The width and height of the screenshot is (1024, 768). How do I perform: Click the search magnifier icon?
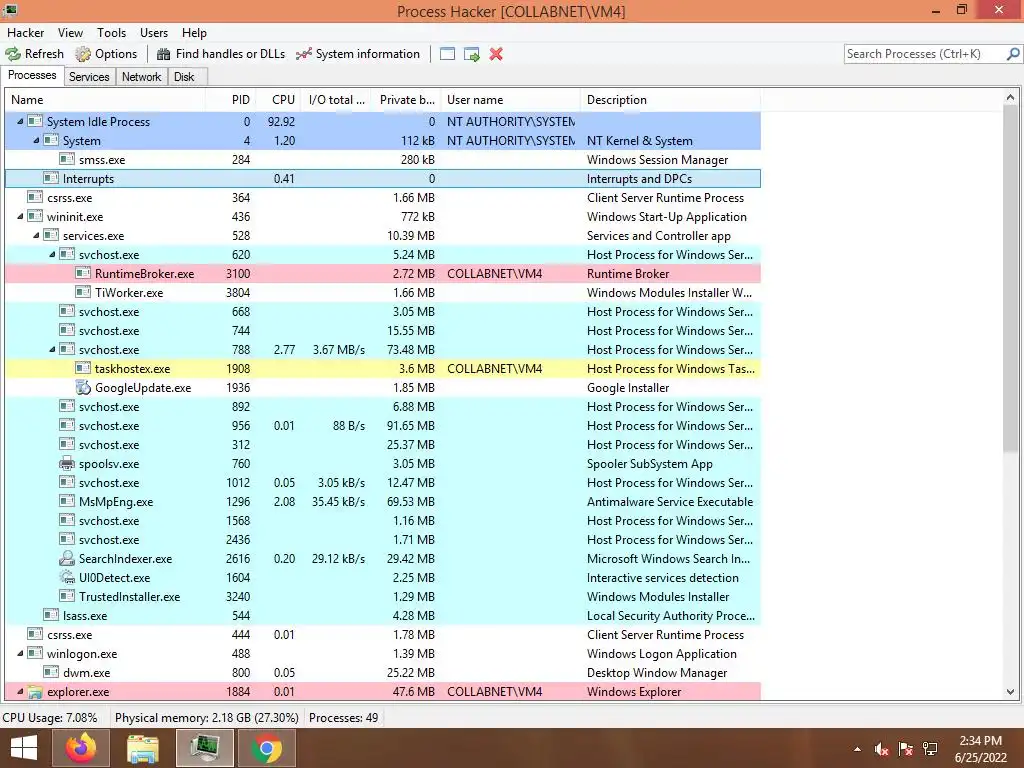tap(1013, 54)
